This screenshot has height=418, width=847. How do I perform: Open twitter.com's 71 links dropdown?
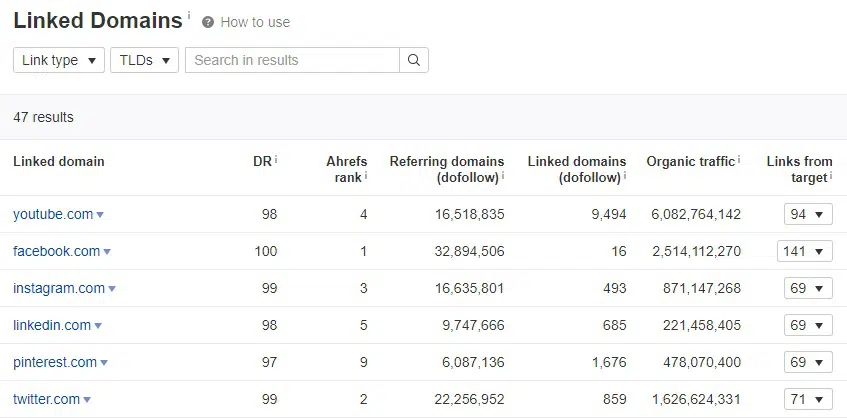[808, 399]
